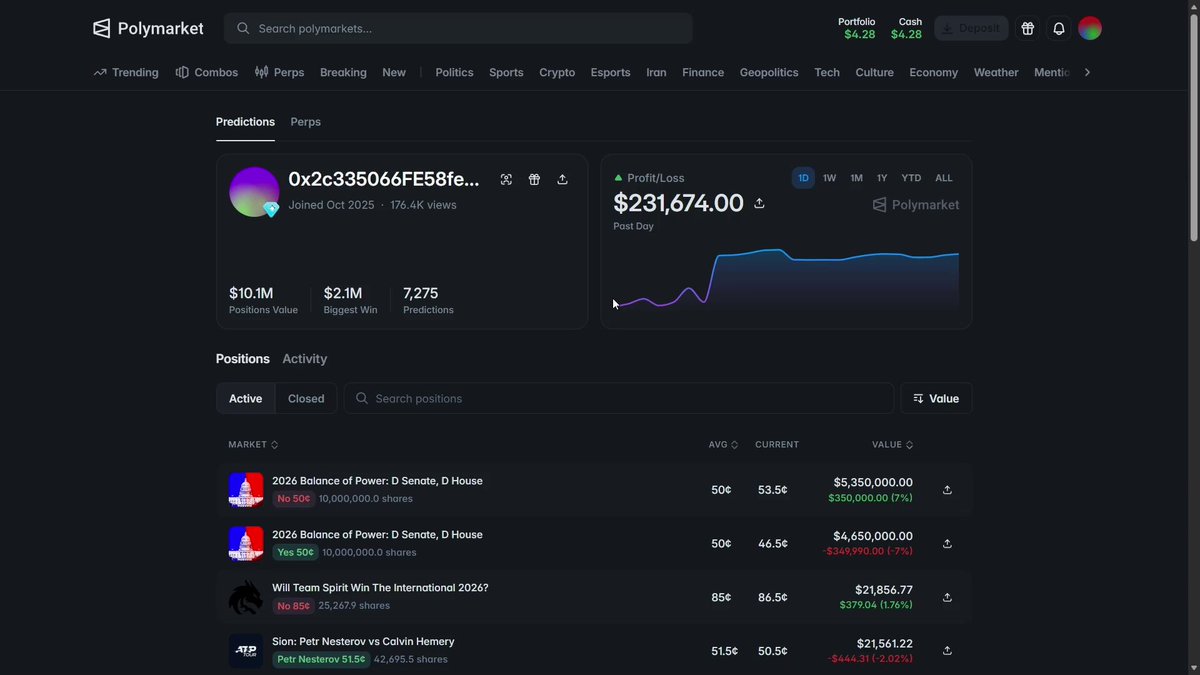This screenshot has width=1200, height=675.
Task: Share the Profit/Loss figure
Action: click(x=759, y=203)
